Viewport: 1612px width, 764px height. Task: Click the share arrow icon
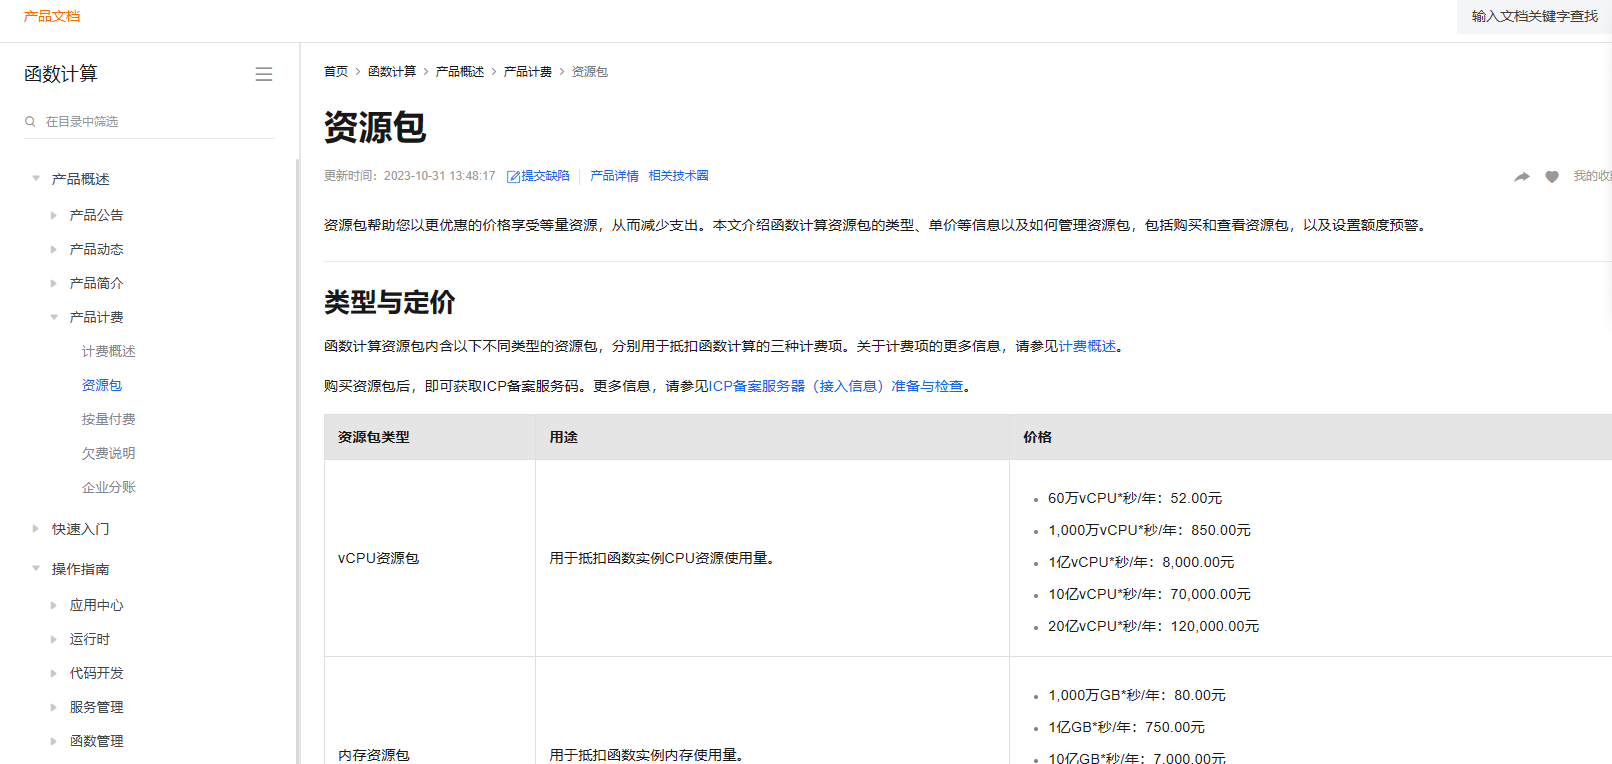point(1522,176)
